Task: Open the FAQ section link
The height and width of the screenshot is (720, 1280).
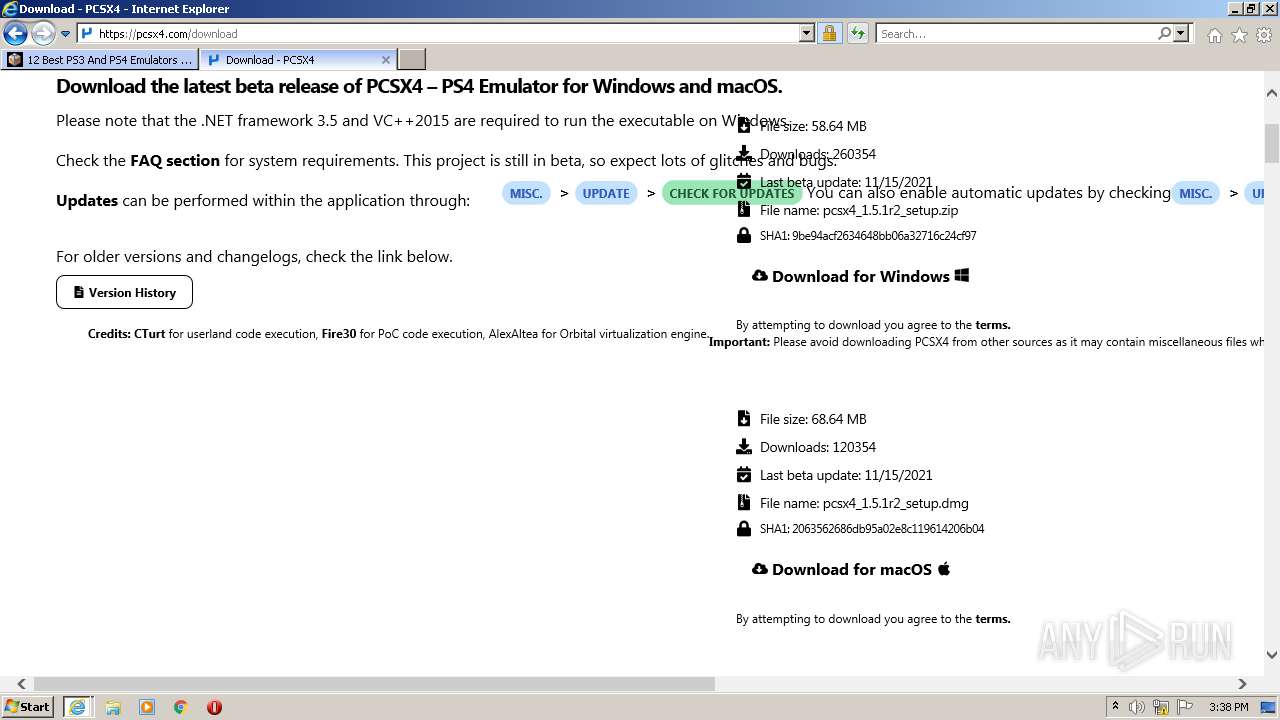Action: pyautogui.click(x=175, y=160)
